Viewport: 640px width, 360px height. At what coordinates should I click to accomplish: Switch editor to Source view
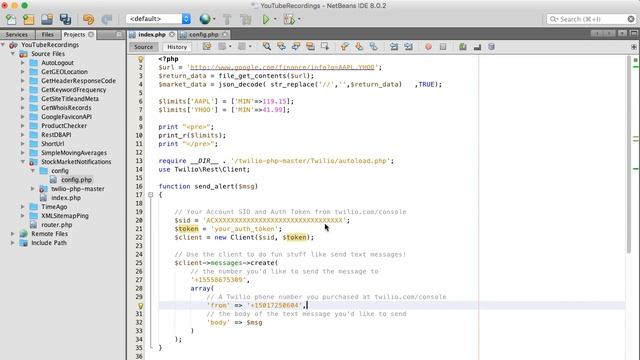(143, 47)
